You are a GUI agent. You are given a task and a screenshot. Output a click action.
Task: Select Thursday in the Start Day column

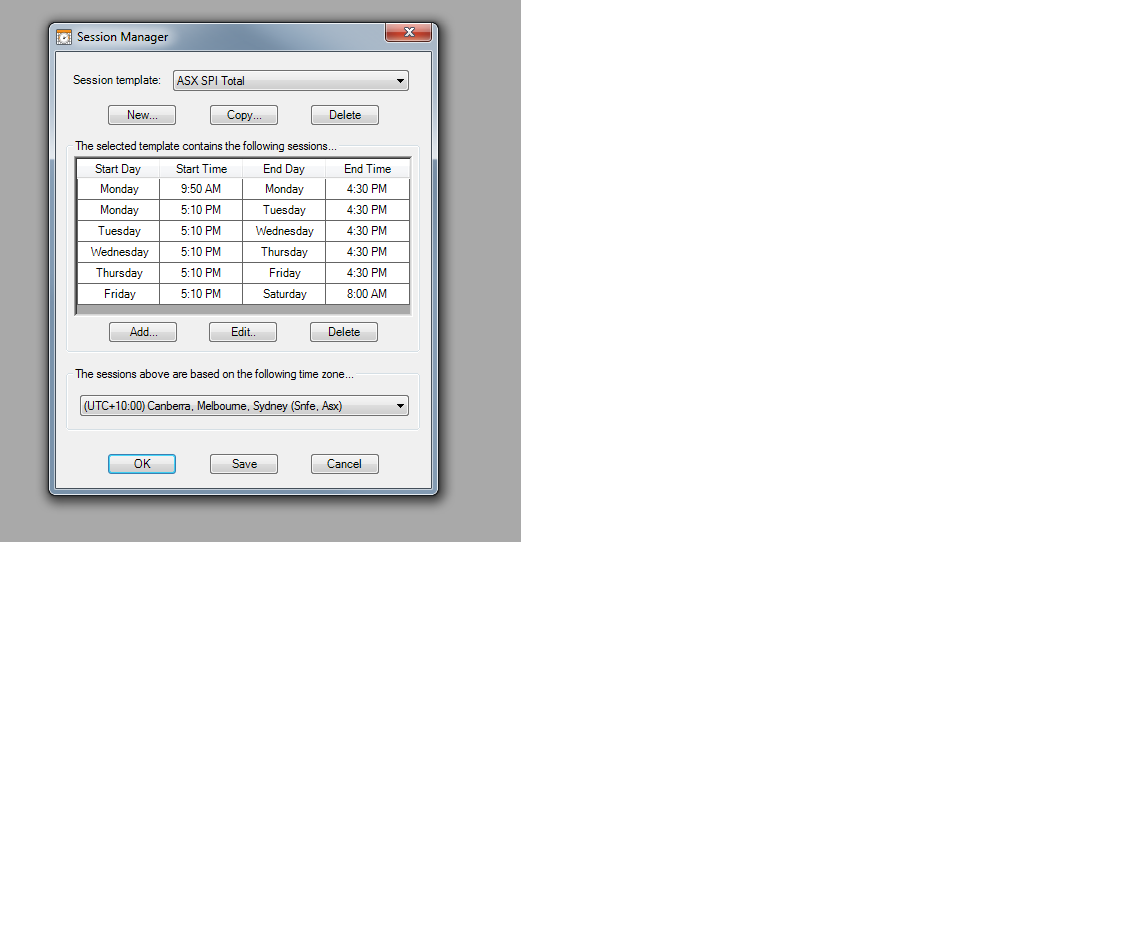point(118,273)
